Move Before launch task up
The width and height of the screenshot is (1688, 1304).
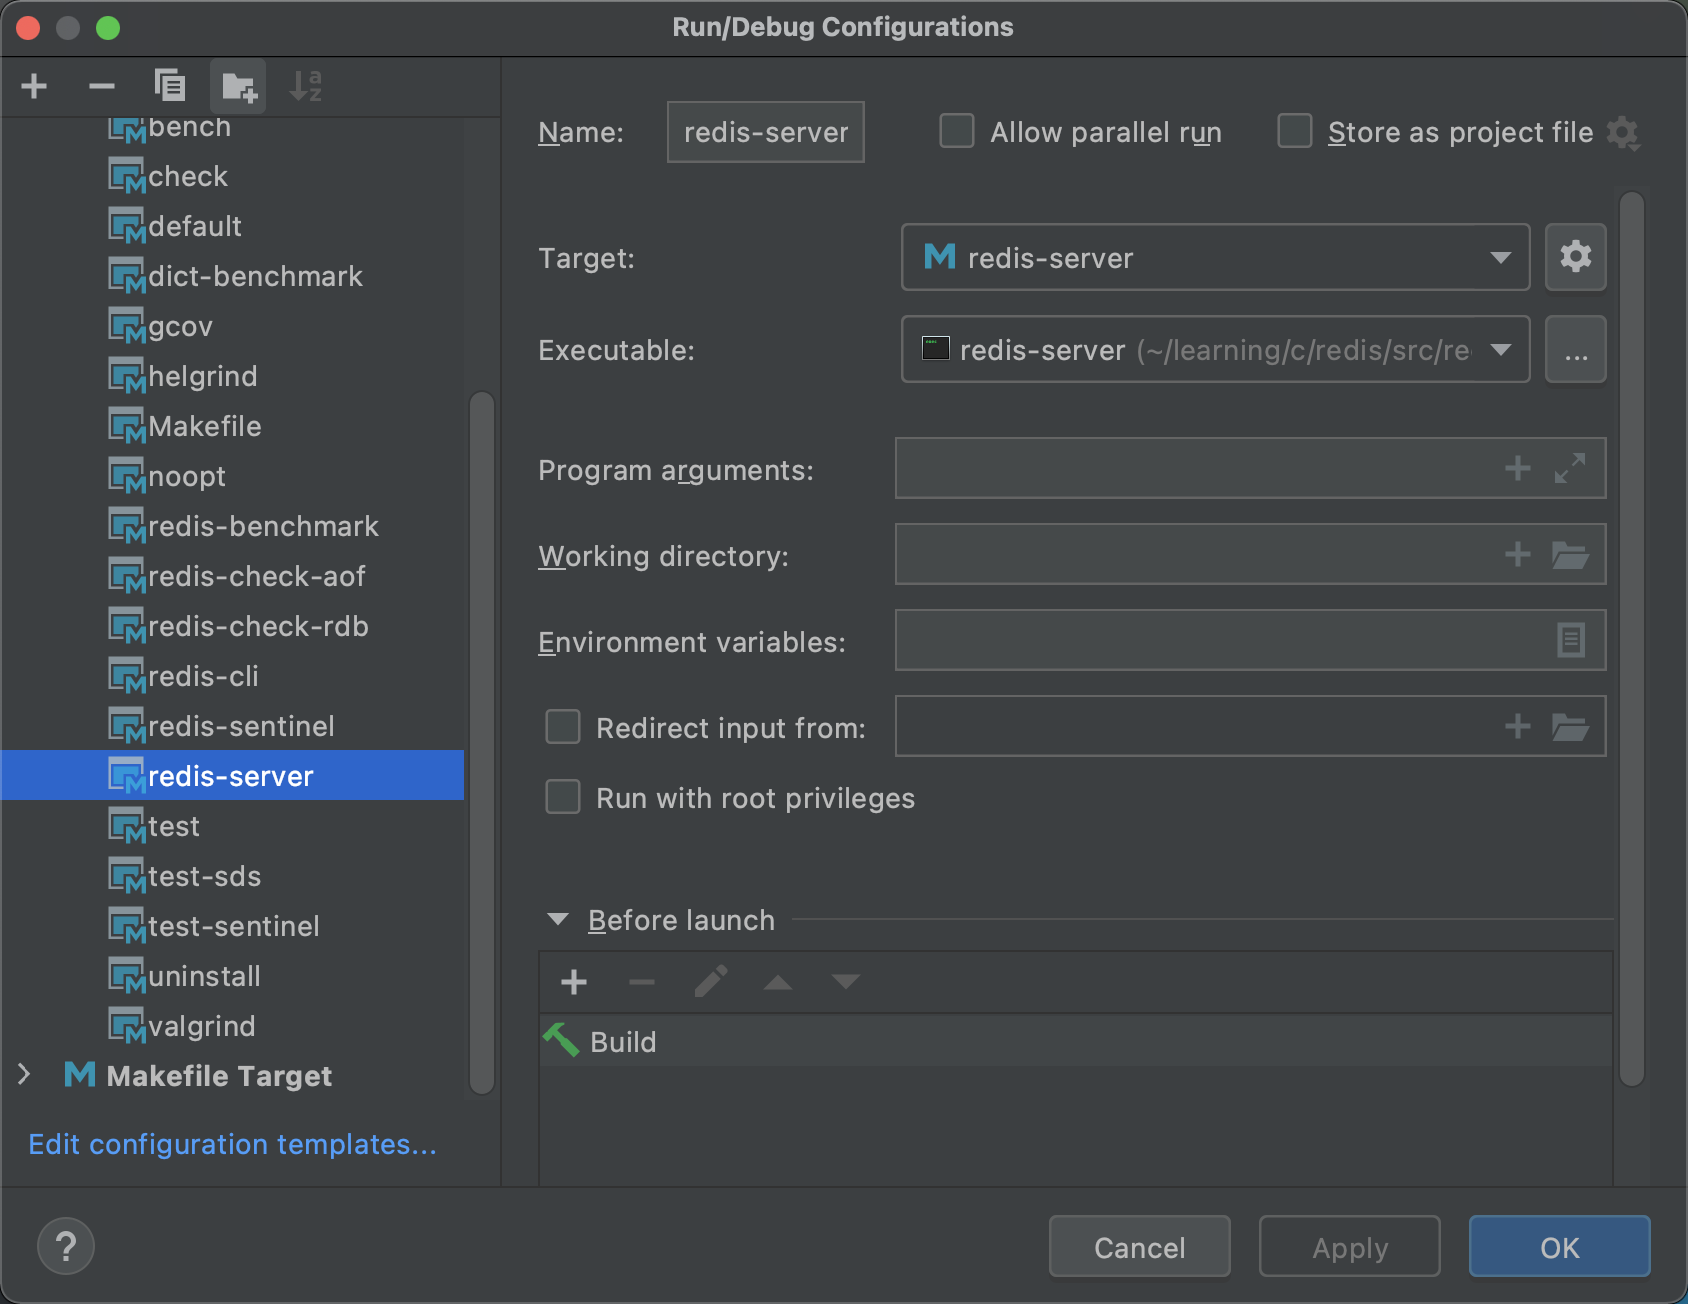[778, 982]
